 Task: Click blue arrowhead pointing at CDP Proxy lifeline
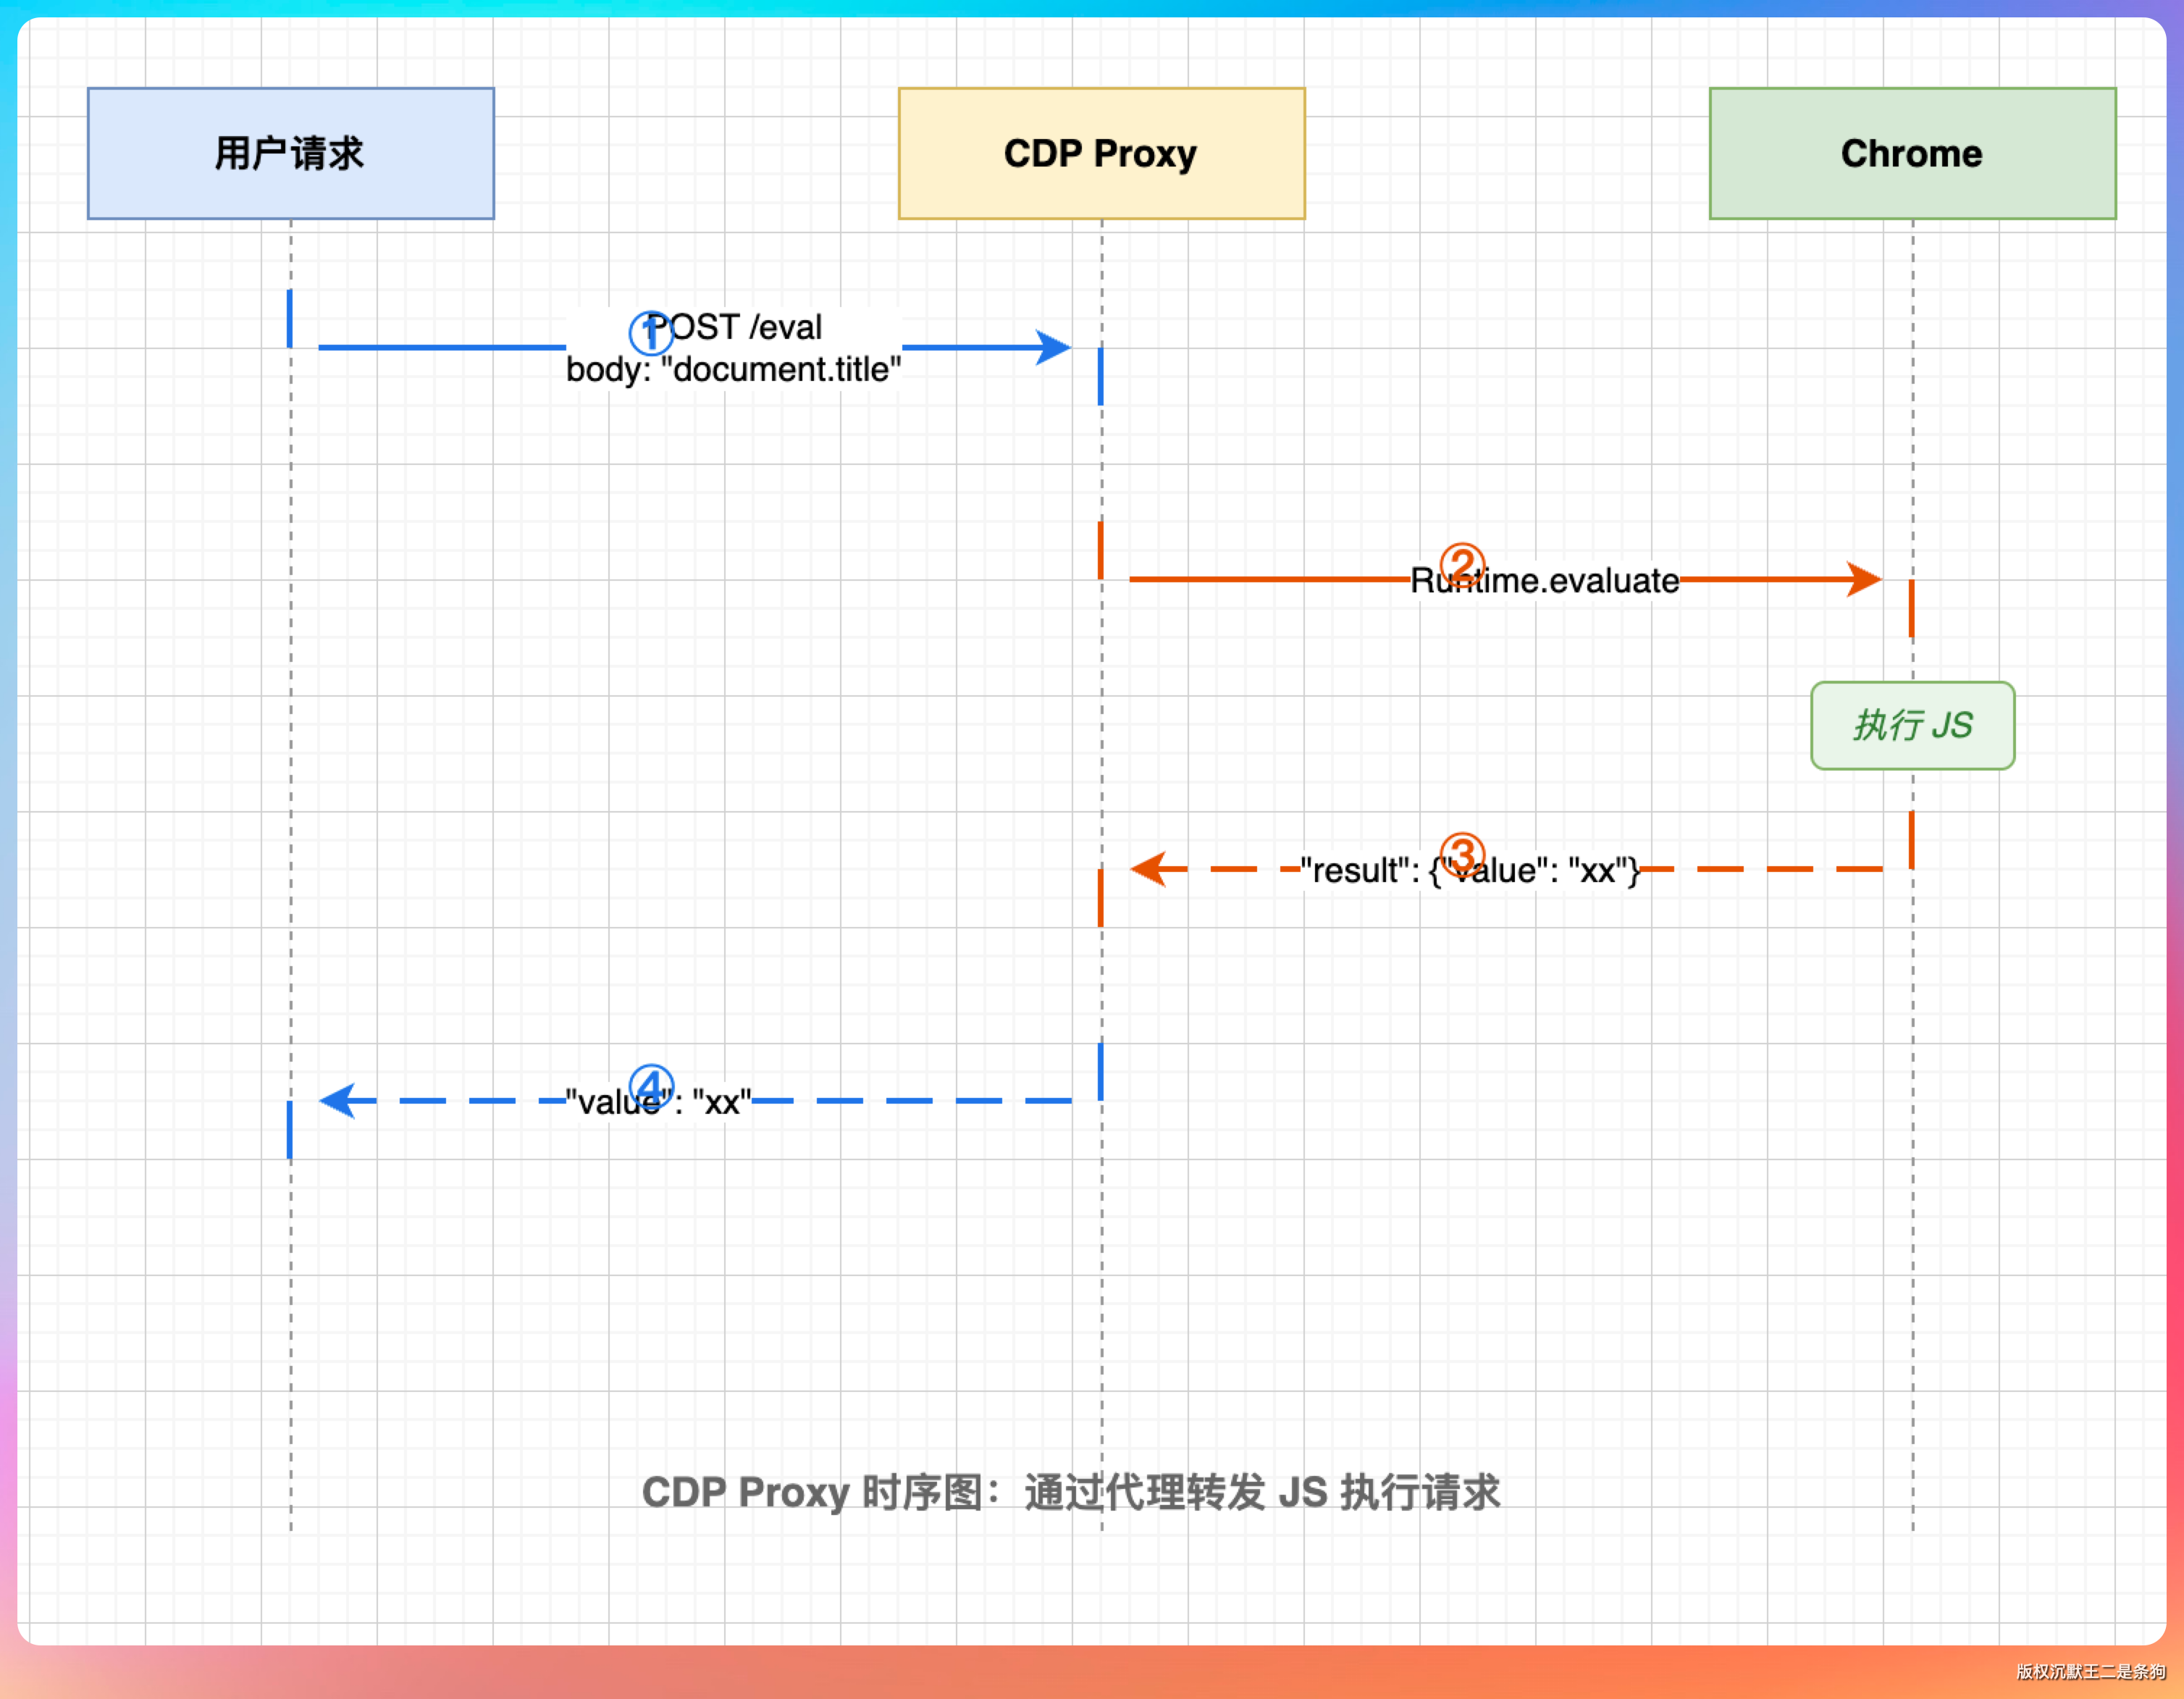(1054, 348)
